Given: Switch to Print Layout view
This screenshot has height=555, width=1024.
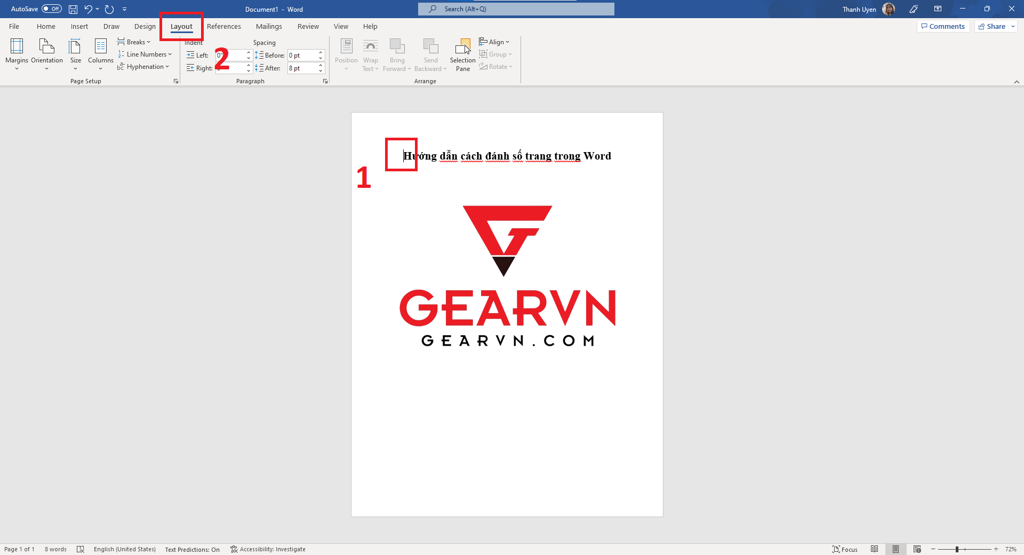Looking at the screenshot, I should (x=896, y=549).
